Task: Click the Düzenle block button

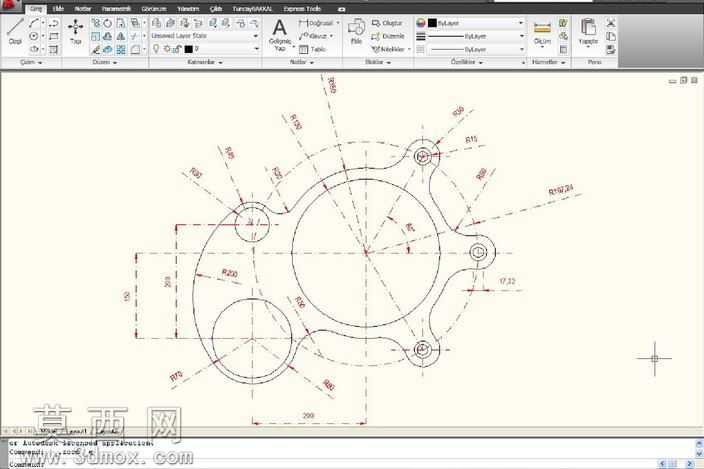Action: 389,36
